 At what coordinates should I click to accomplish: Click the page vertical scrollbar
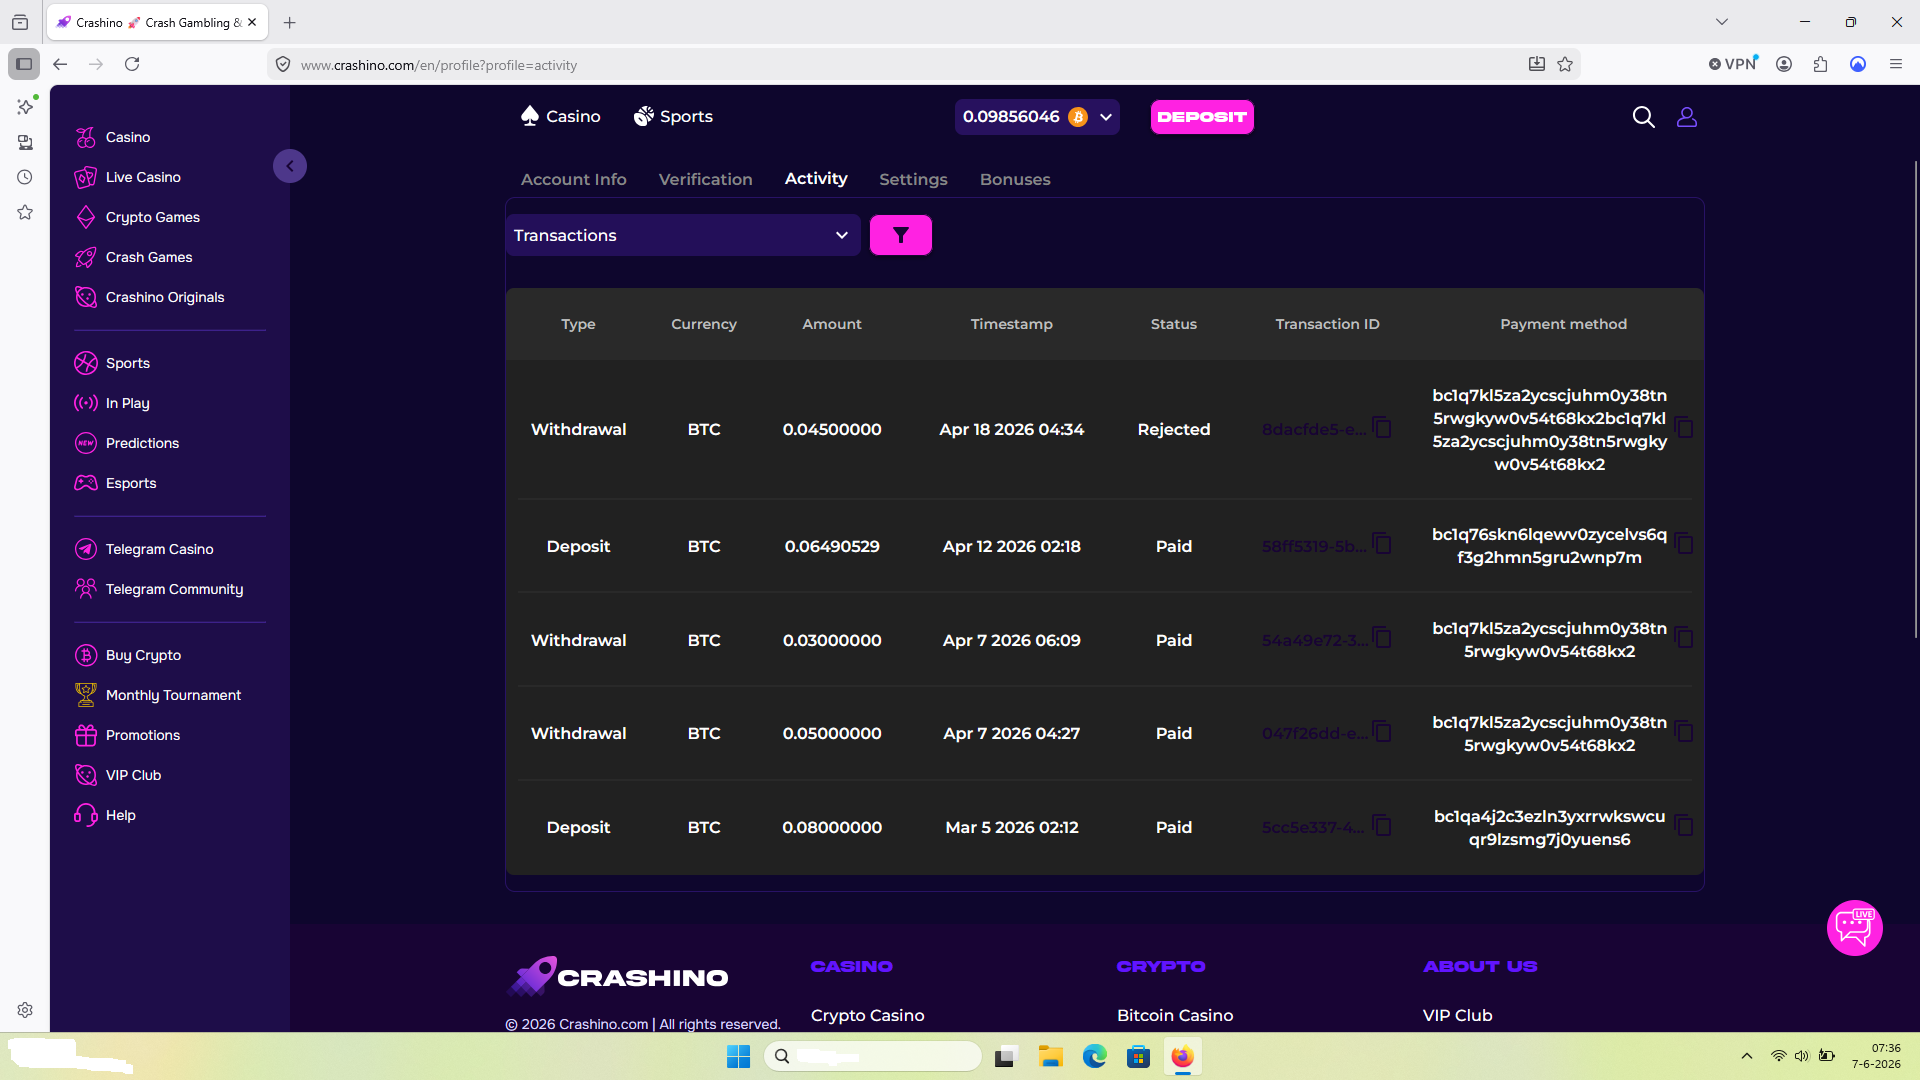1914,400
